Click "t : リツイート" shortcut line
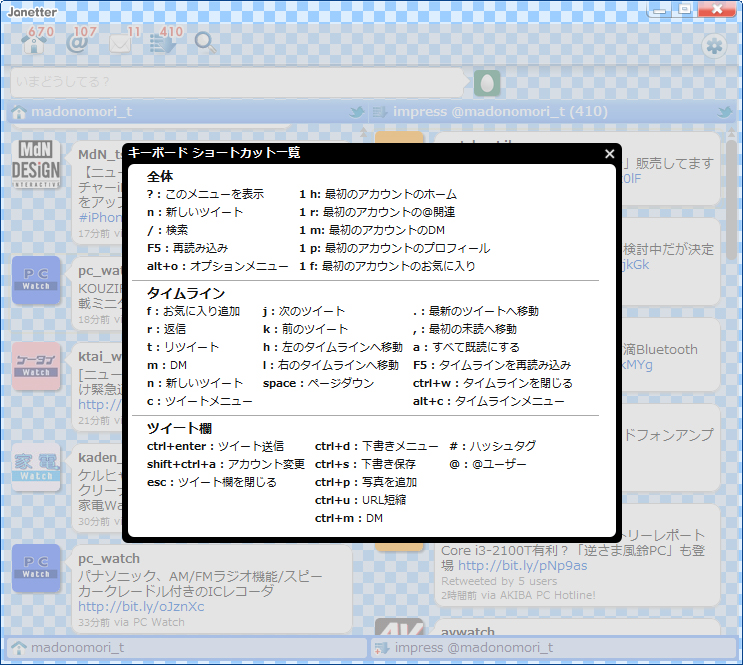The height and width of the screenshot is (665, 743). point(182,347)
